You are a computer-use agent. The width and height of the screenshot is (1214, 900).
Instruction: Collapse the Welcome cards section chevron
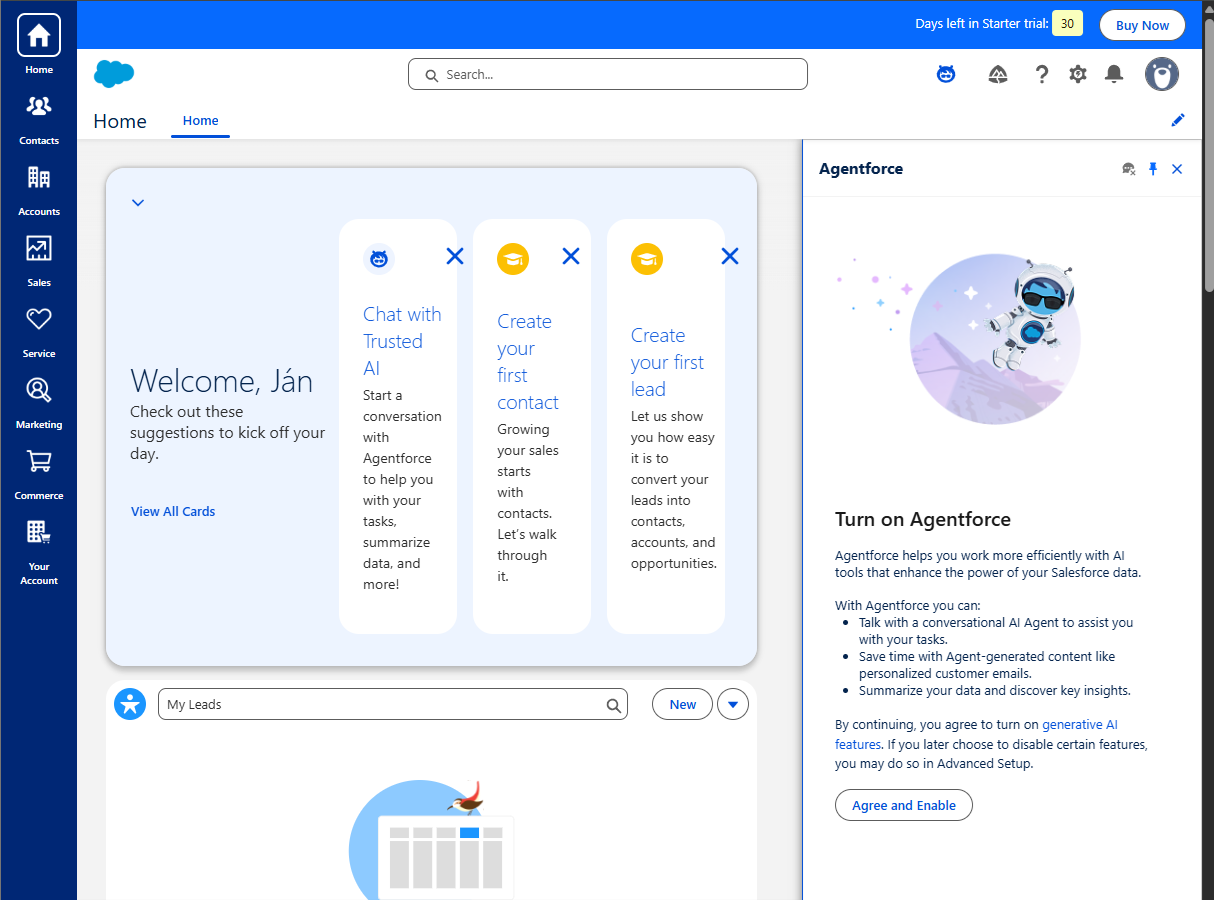138,203
